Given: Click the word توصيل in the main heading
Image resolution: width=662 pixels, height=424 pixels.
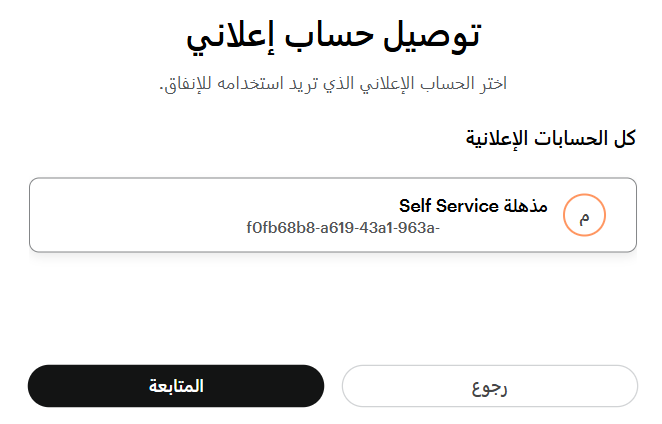Looking at the screenshot, I should coord(432,37).
